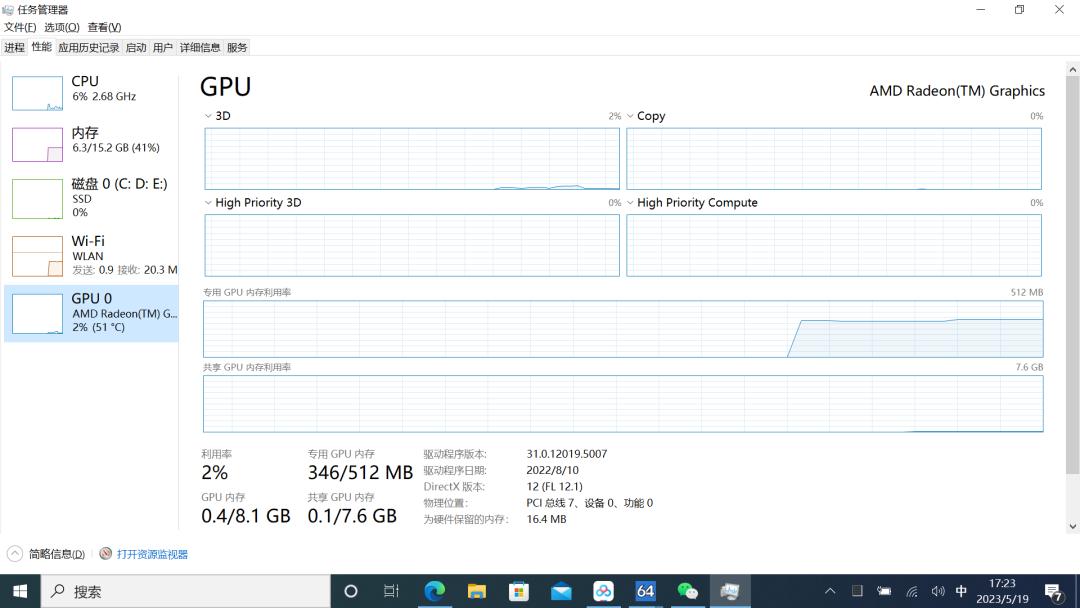The image size is (1080, 608).
Task: Click the speaker icon in the system tray
Action: (x=937, y=591)
